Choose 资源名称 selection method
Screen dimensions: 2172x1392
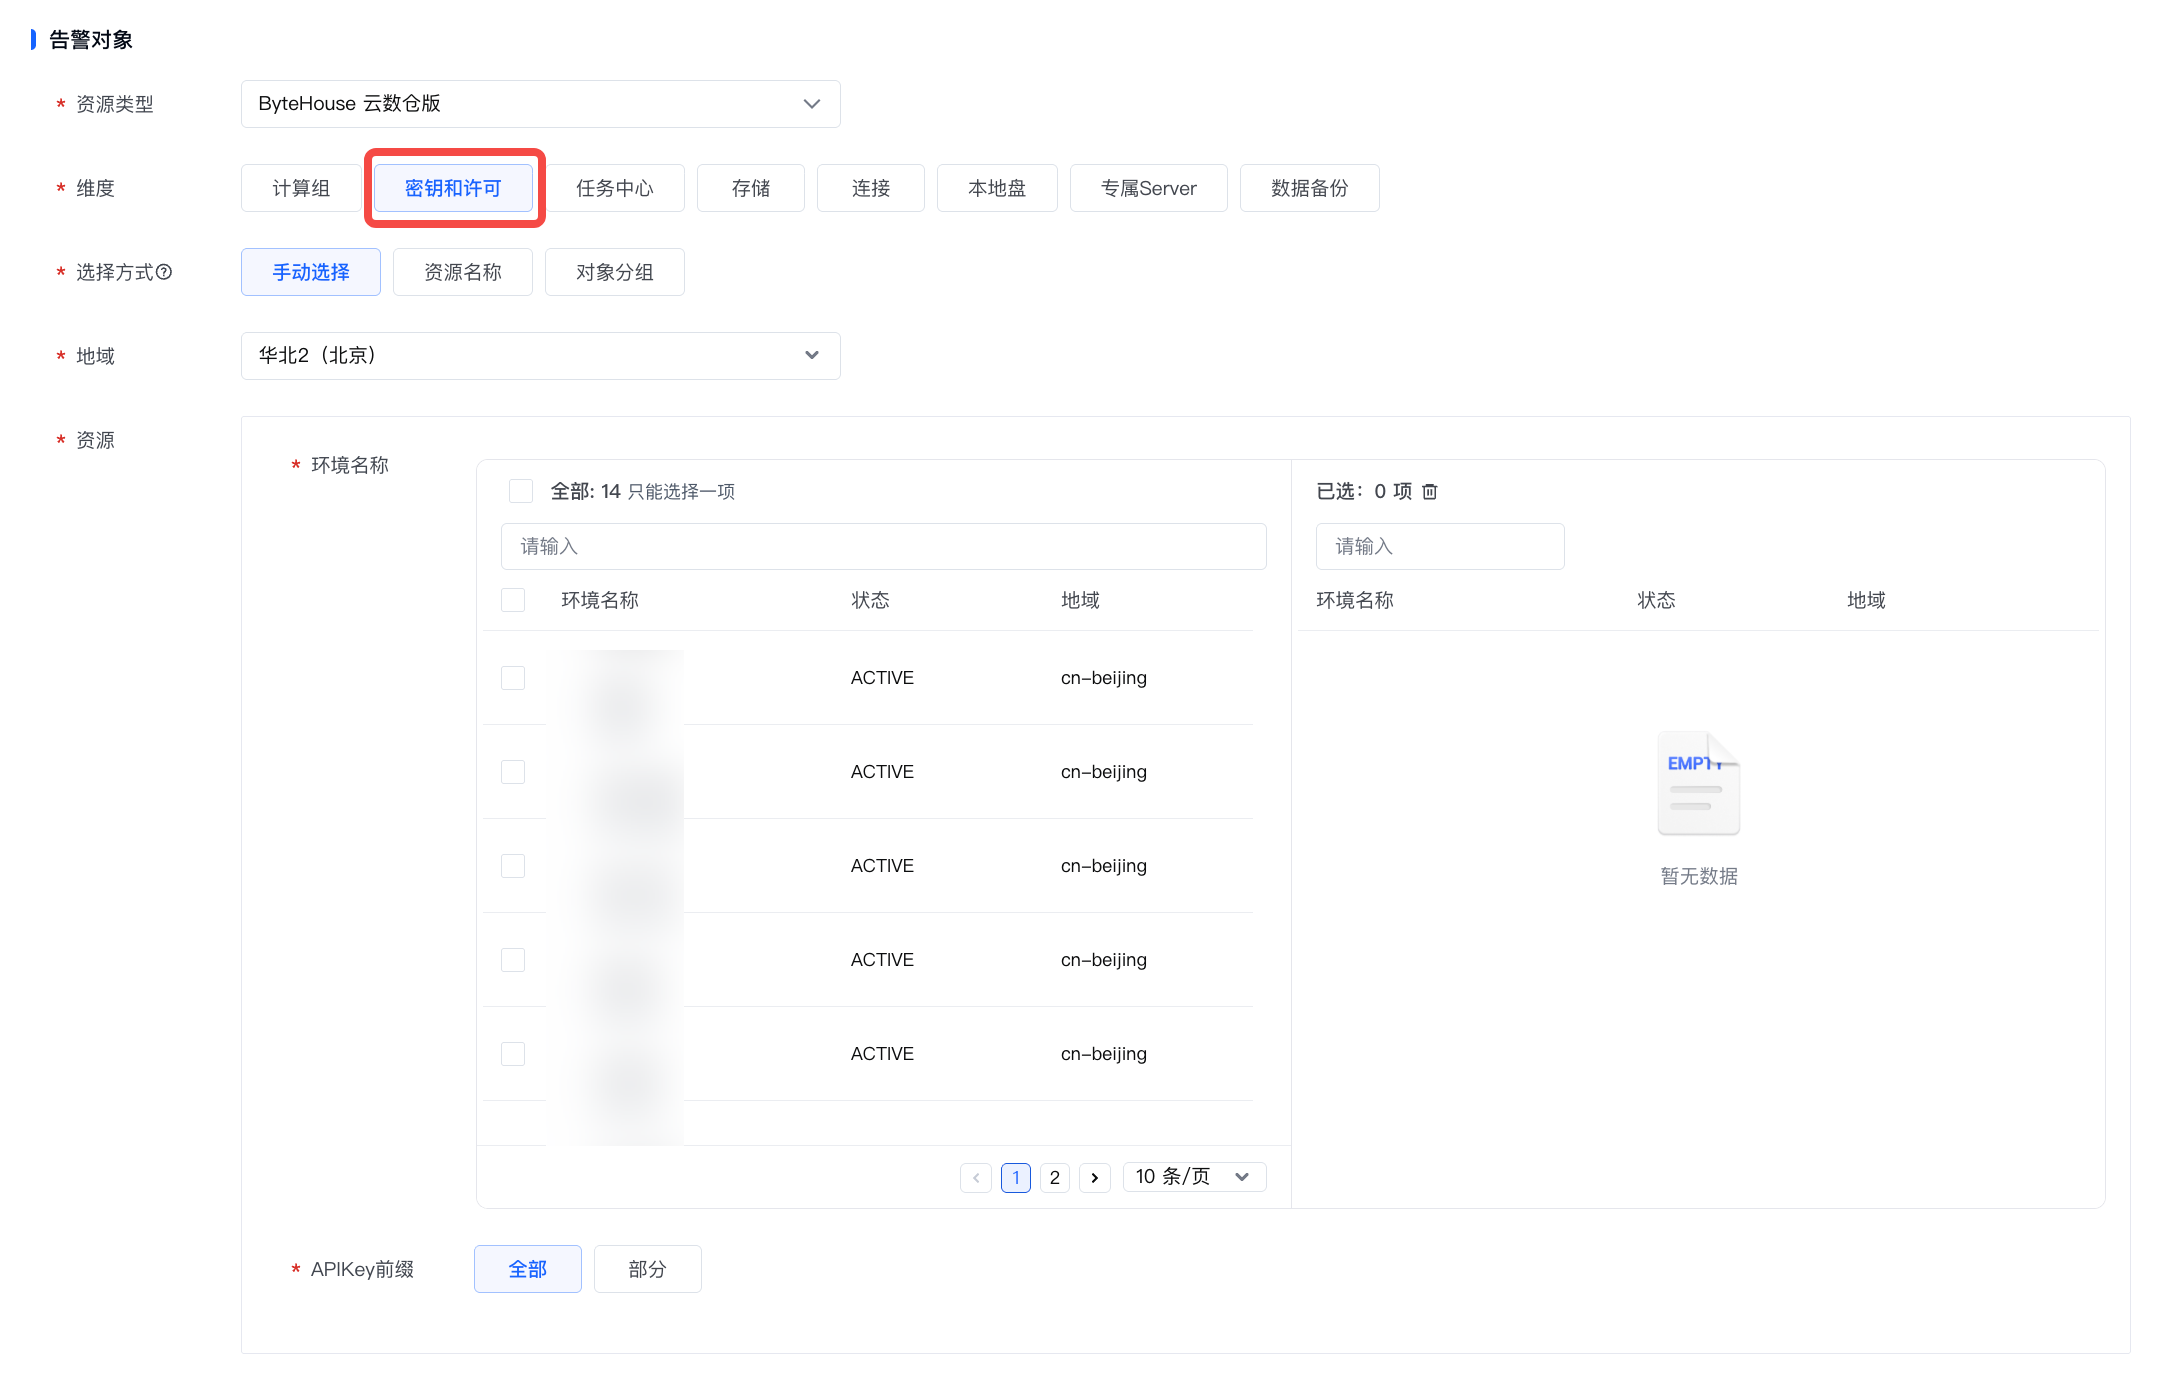(x=463, y=272)
